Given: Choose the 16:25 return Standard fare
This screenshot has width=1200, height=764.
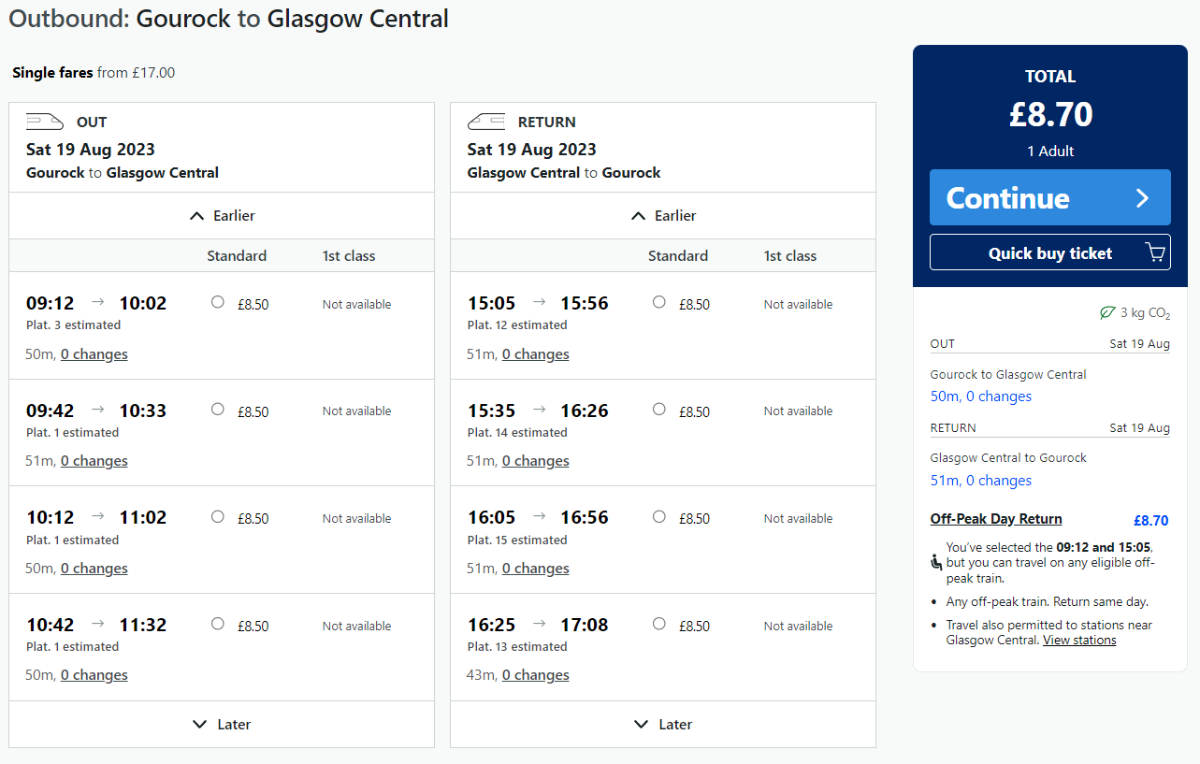Looking at the screenshot, I should click(659, 624).
